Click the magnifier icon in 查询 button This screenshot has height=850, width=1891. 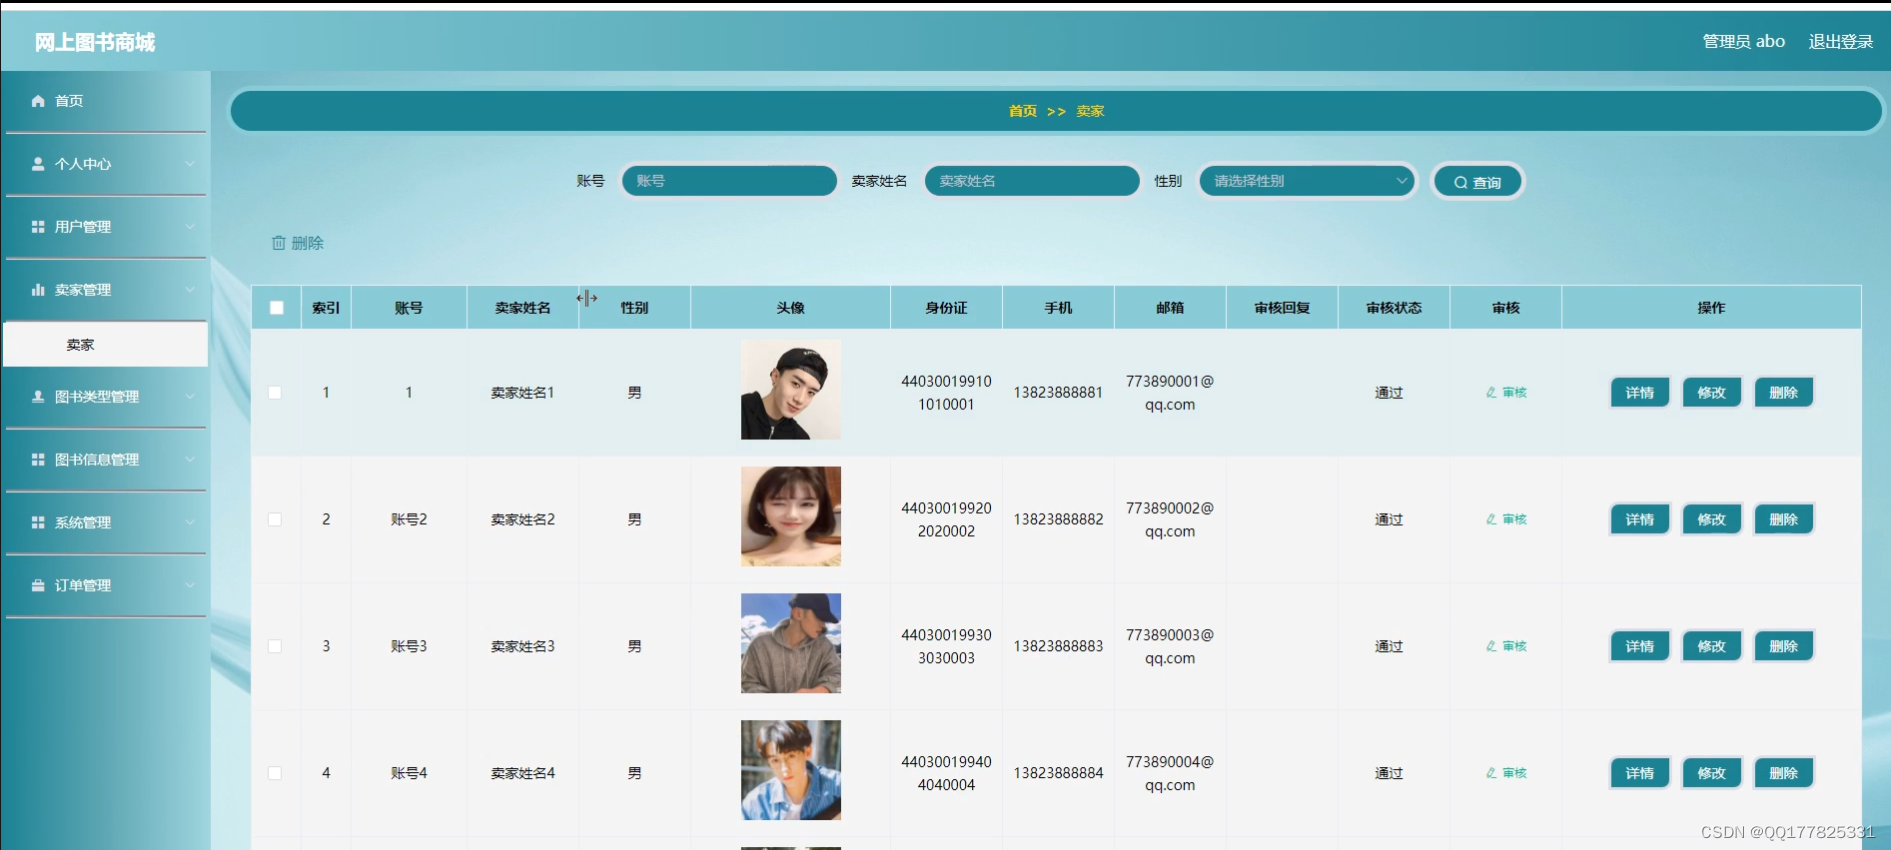[1461, 183]
